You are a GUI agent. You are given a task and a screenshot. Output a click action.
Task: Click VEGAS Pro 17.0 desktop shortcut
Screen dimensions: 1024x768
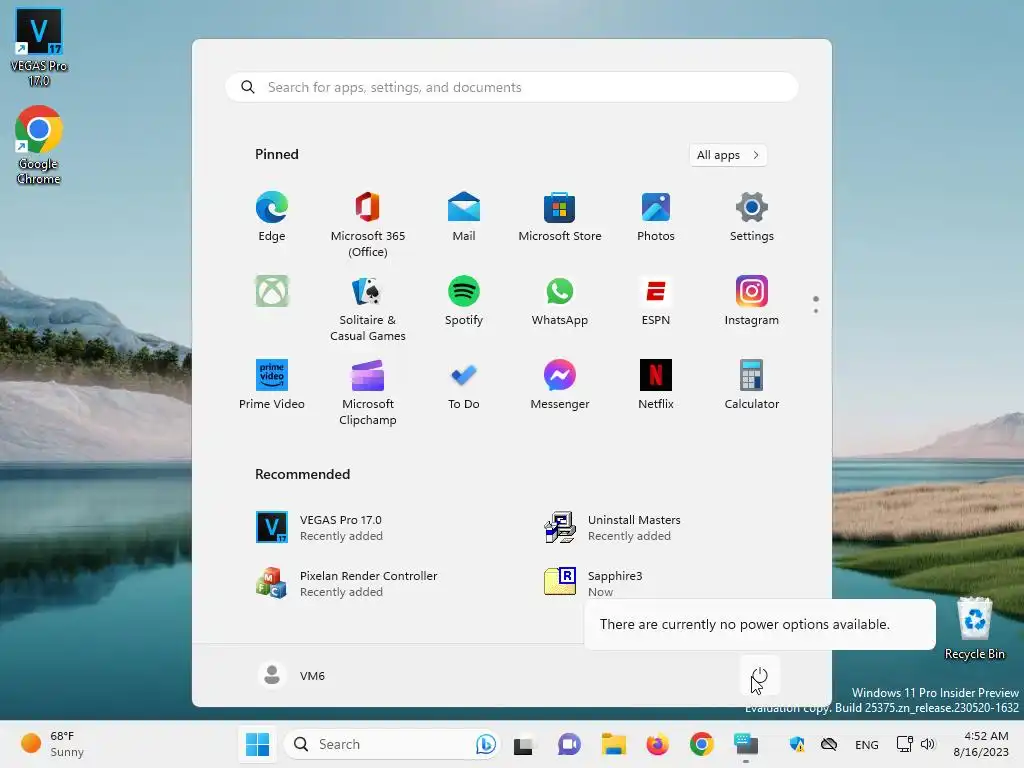[x=39, y=48]
